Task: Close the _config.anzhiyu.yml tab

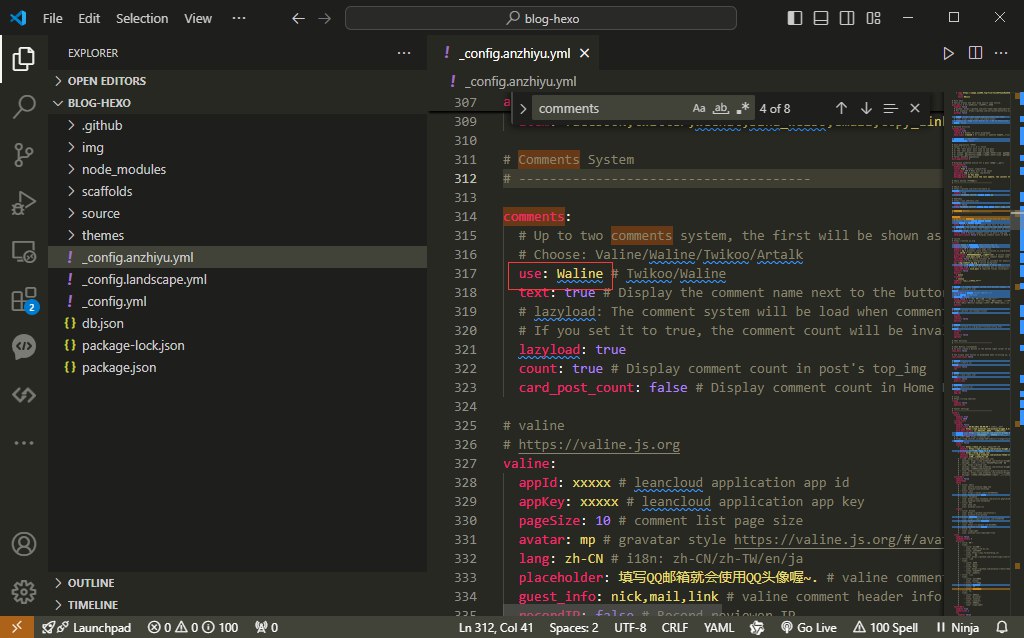Action: [584, 54]
